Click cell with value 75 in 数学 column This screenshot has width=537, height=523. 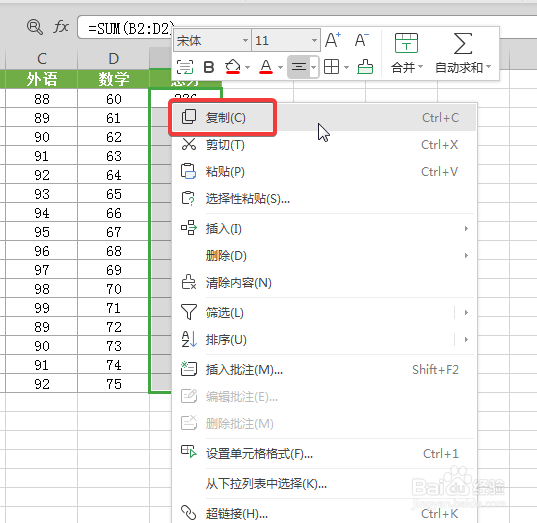tap(113, 384)
